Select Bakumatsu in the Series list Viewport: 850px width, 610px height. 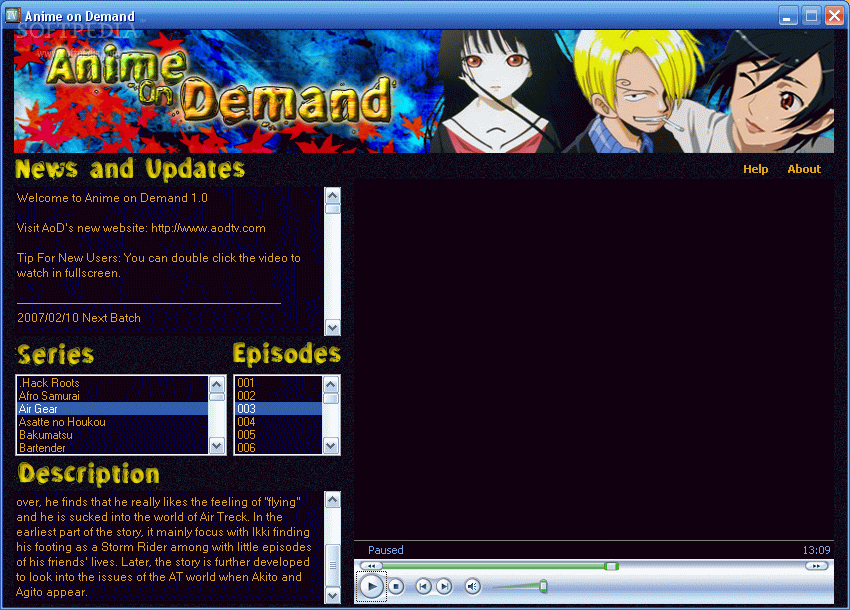113,435
